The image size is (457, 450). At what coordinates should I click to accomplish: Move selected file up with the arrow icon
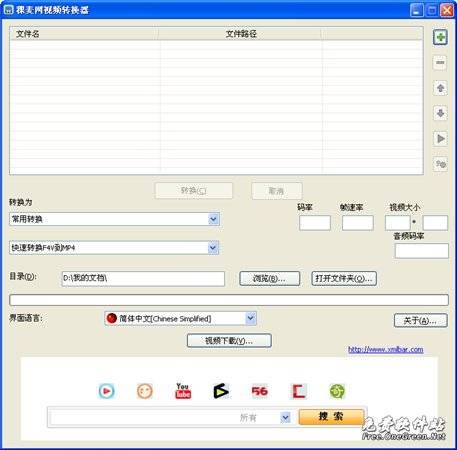coord(440,88)
